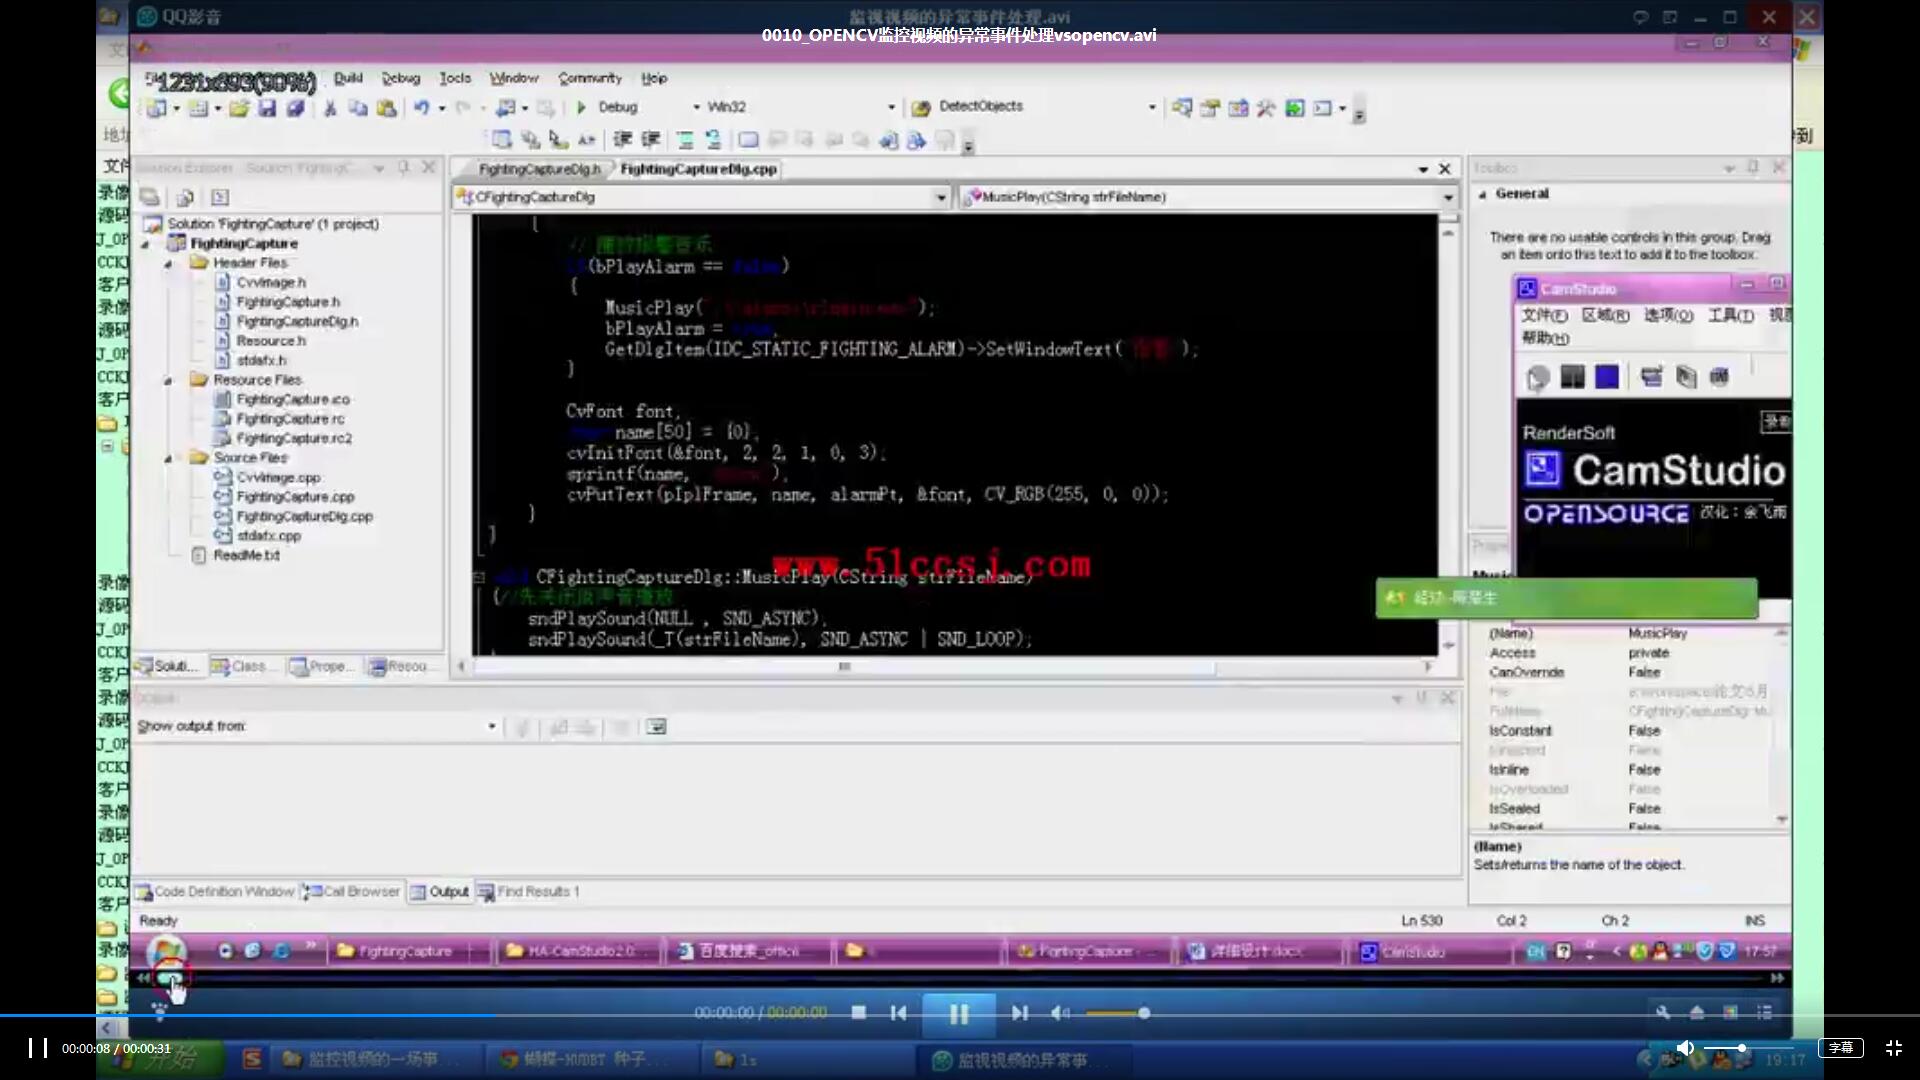Click the Call Browser tab
The height and width of the screenshot is (1080, 1920).
tap(352, 891)
